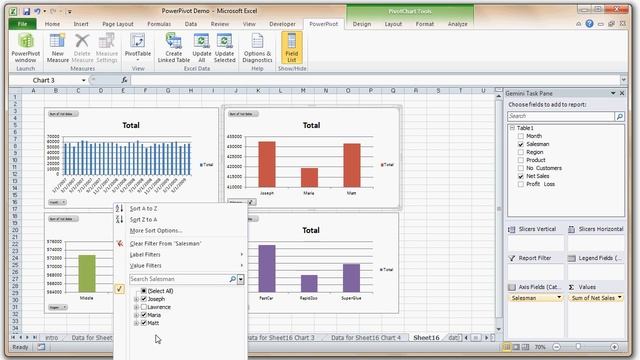The height and width of the screenshot is (360, 640).
Task: Click the Sum of Net Sales button on blue chart
Action: tap(63, 114)
